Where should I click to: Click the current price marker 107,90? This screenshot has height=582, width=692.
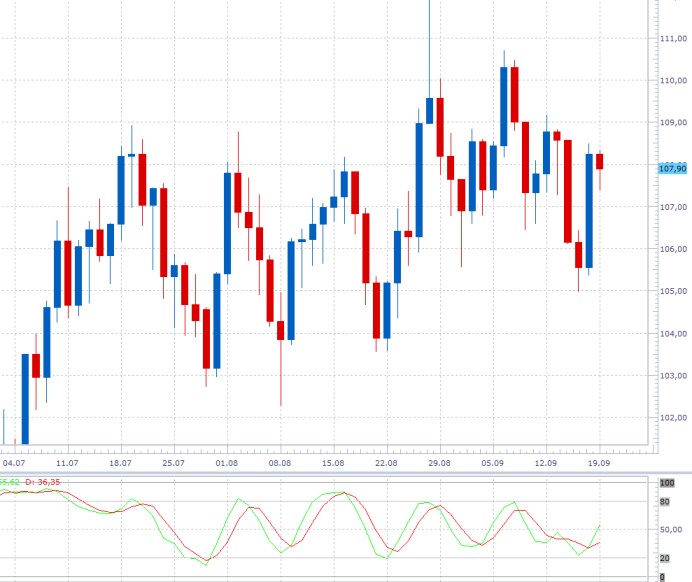[673, 169]
